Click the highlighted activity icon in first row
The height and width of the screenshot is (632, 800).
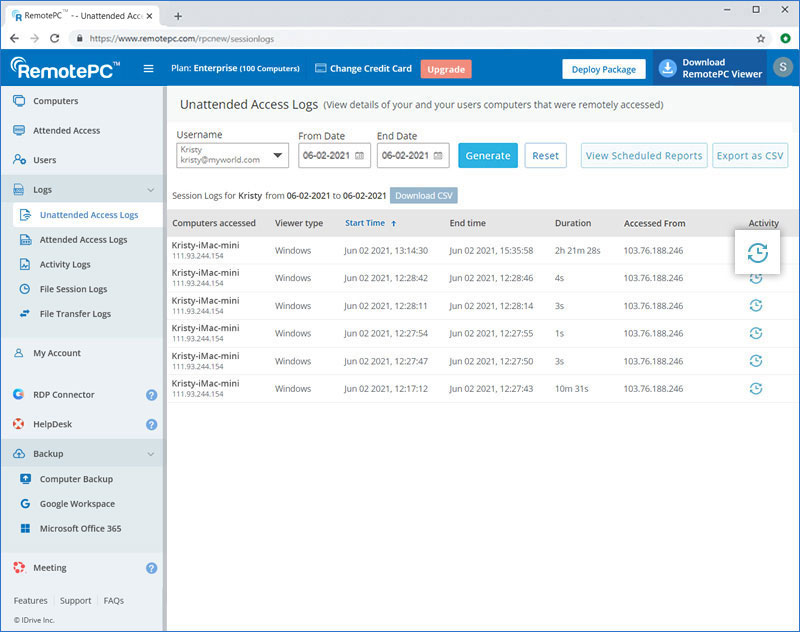click(757, 253)
